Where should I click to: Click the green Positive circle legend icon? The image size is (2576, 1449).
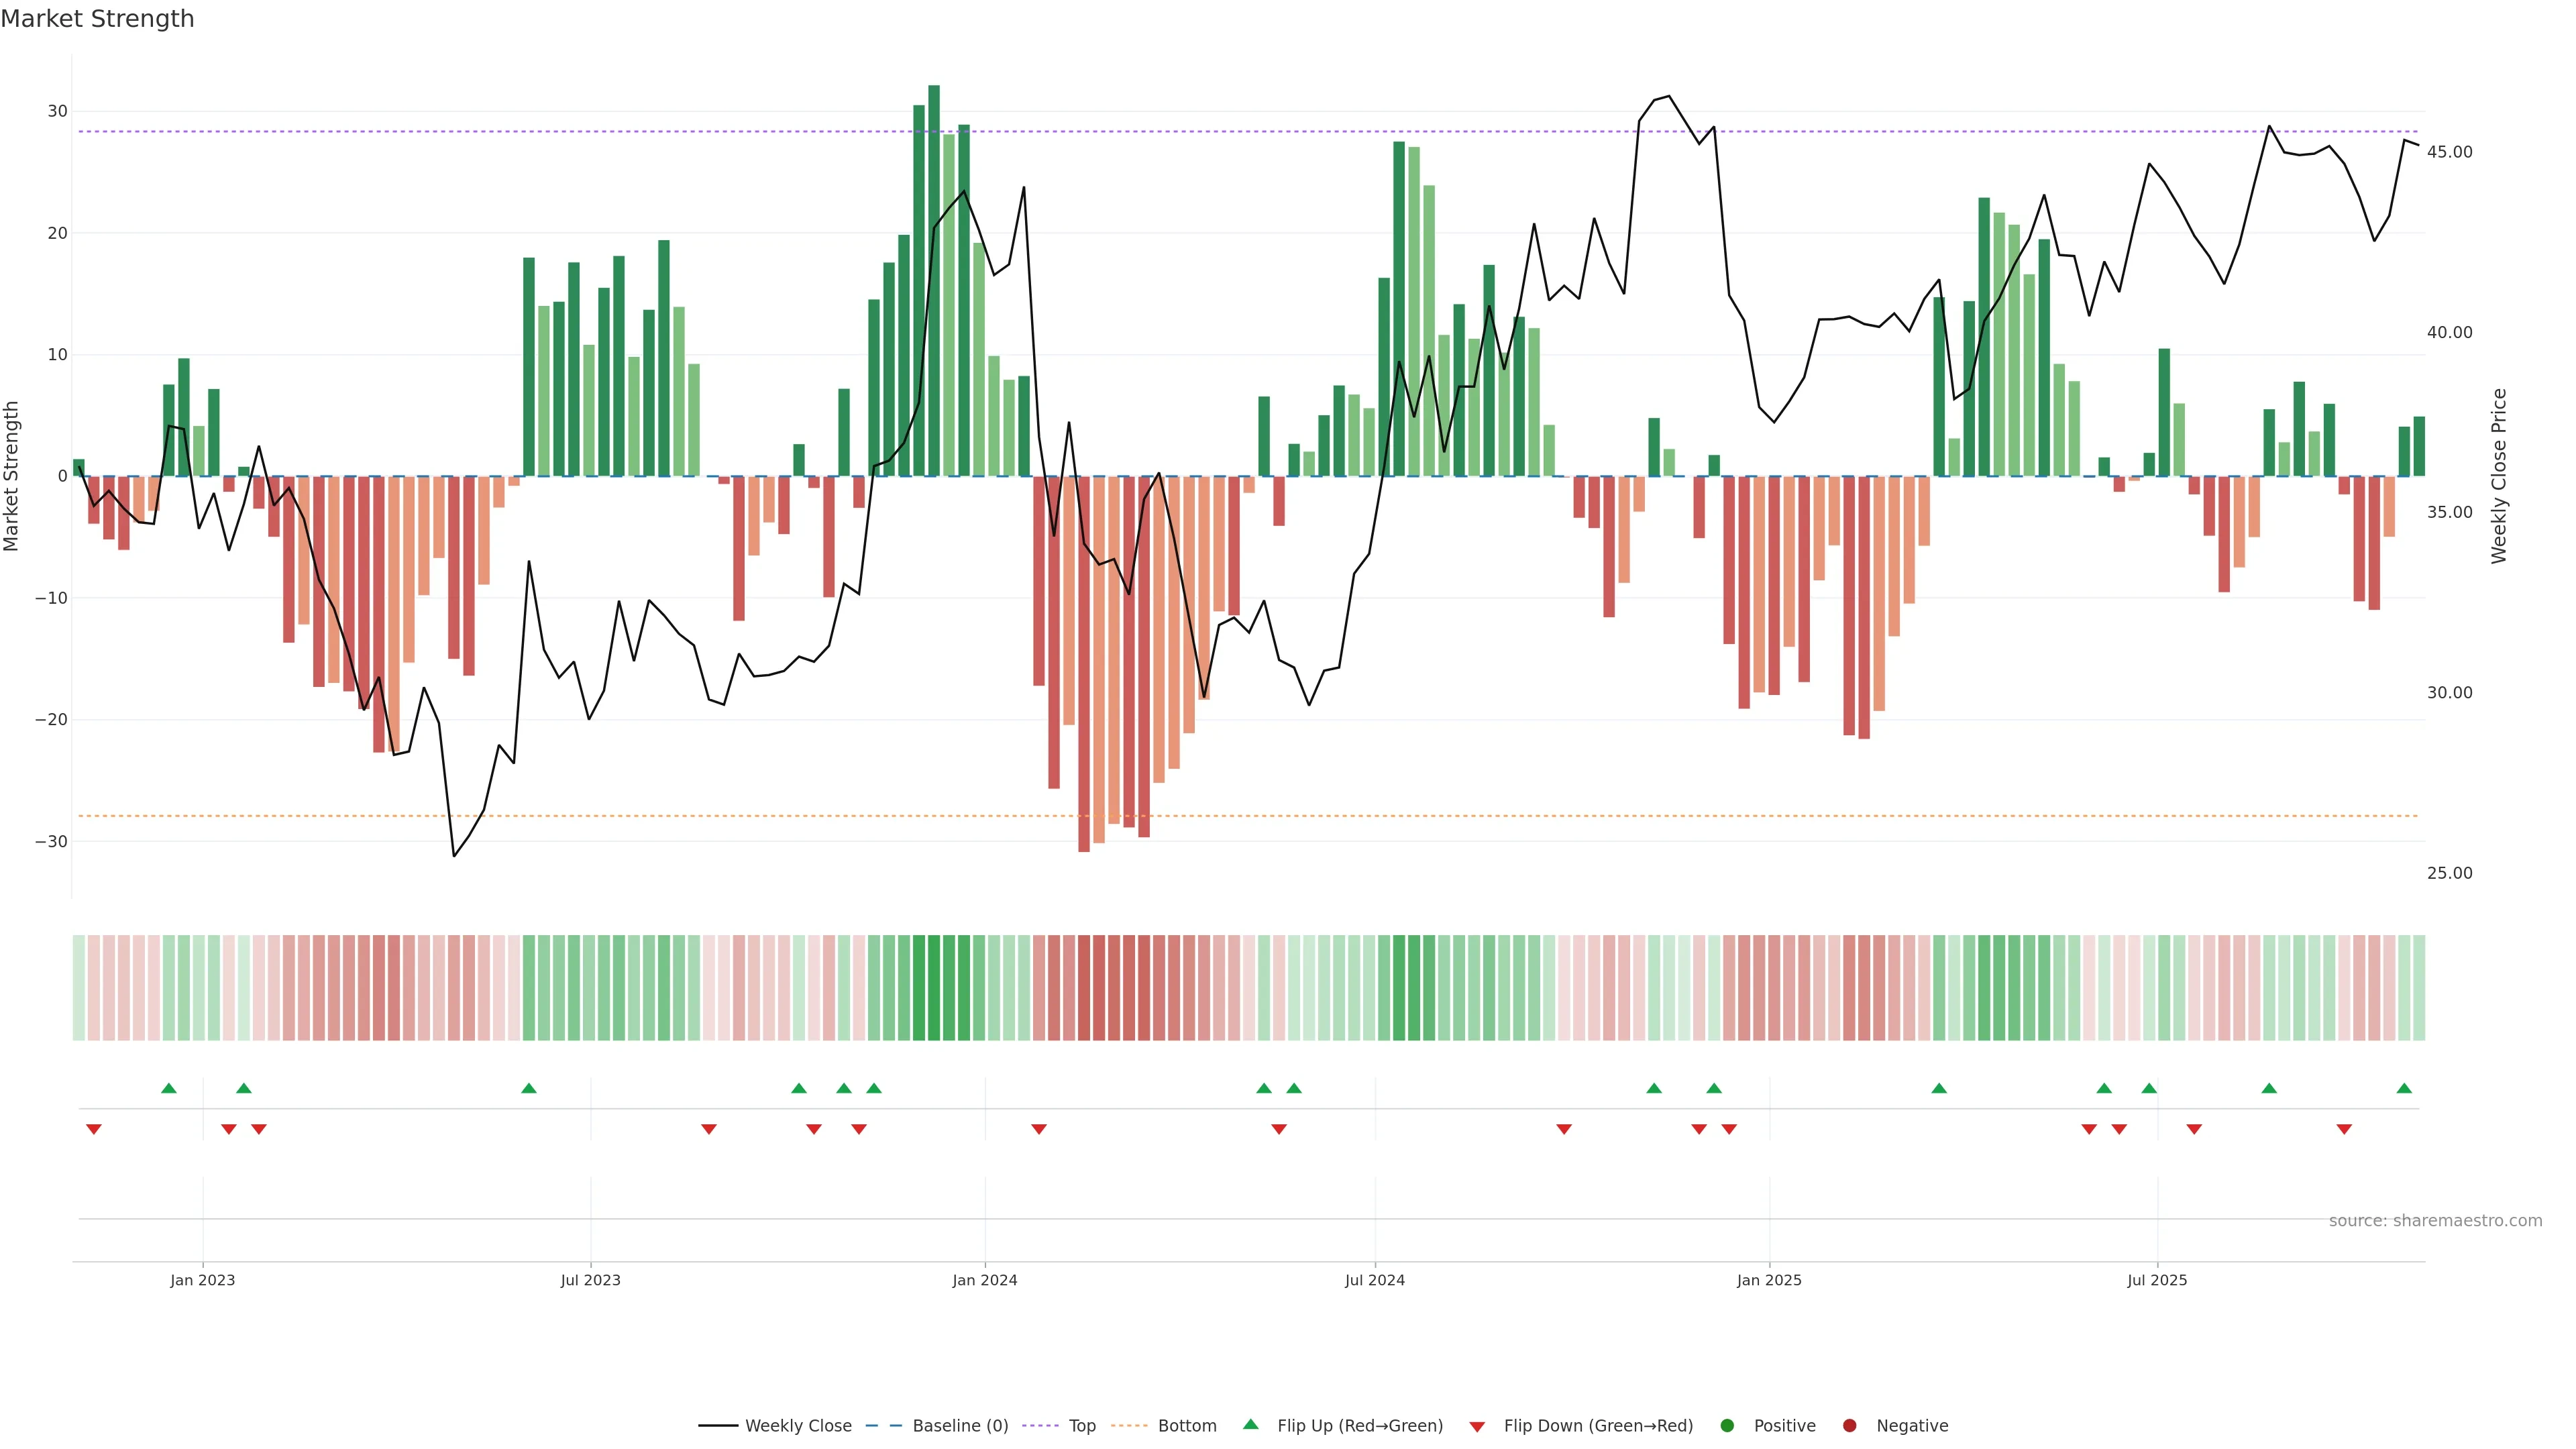(1727, 1425)
